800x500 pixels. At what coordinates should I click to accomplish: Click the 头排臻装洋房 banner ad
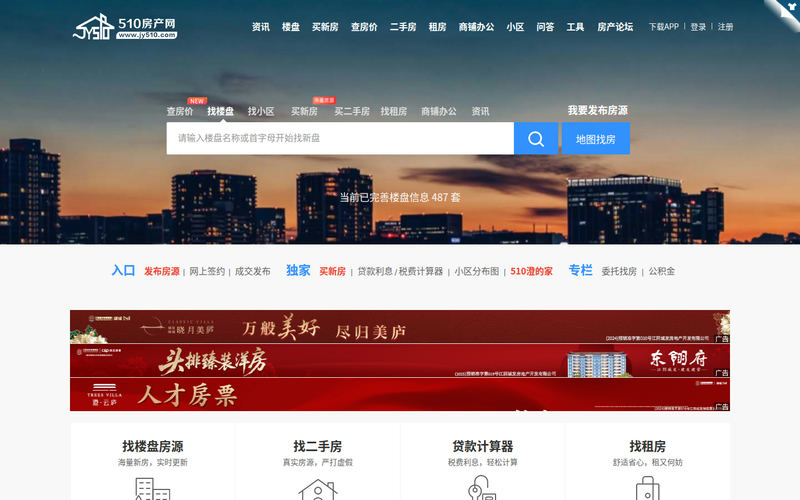400,361
